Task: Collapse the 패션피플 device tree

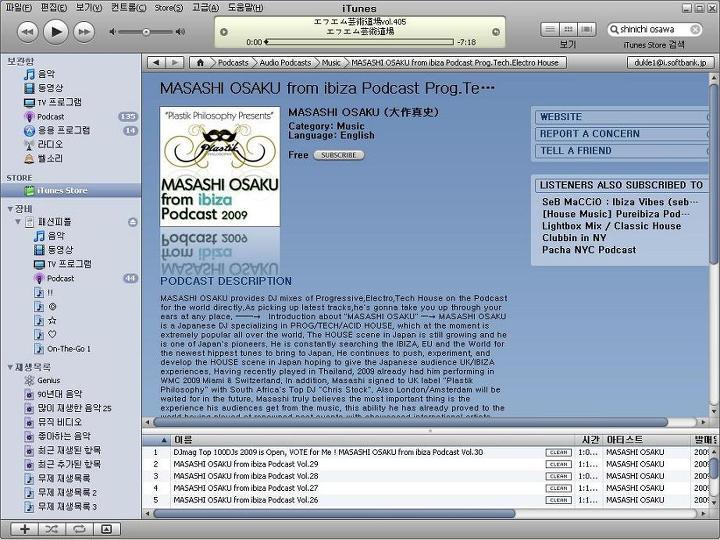Action: point(18,222)
